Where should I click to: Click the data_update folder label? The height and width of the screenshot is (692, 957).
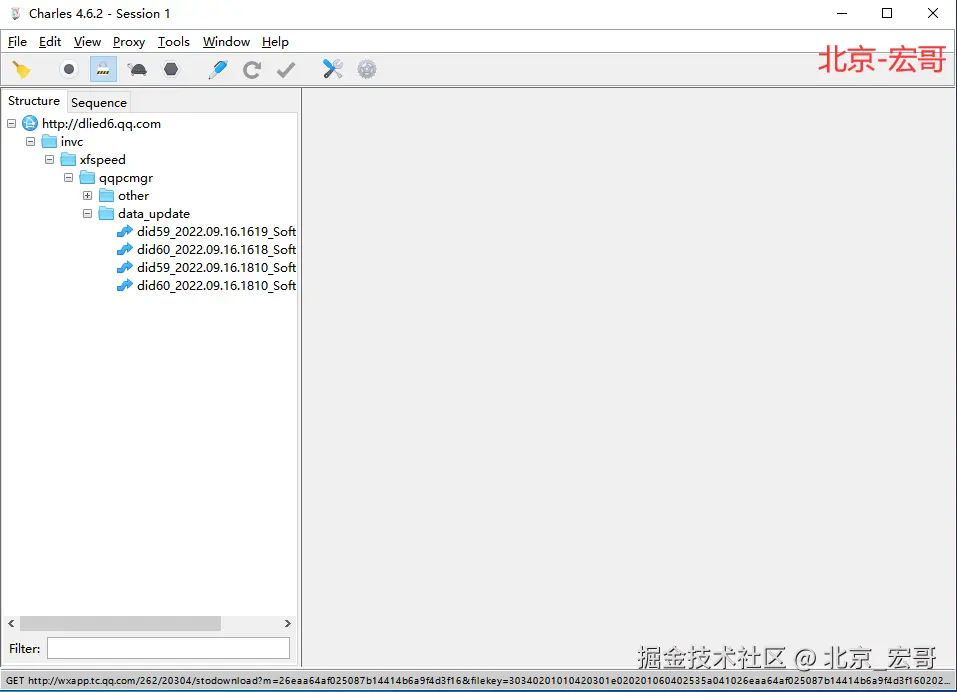(154, 214)
